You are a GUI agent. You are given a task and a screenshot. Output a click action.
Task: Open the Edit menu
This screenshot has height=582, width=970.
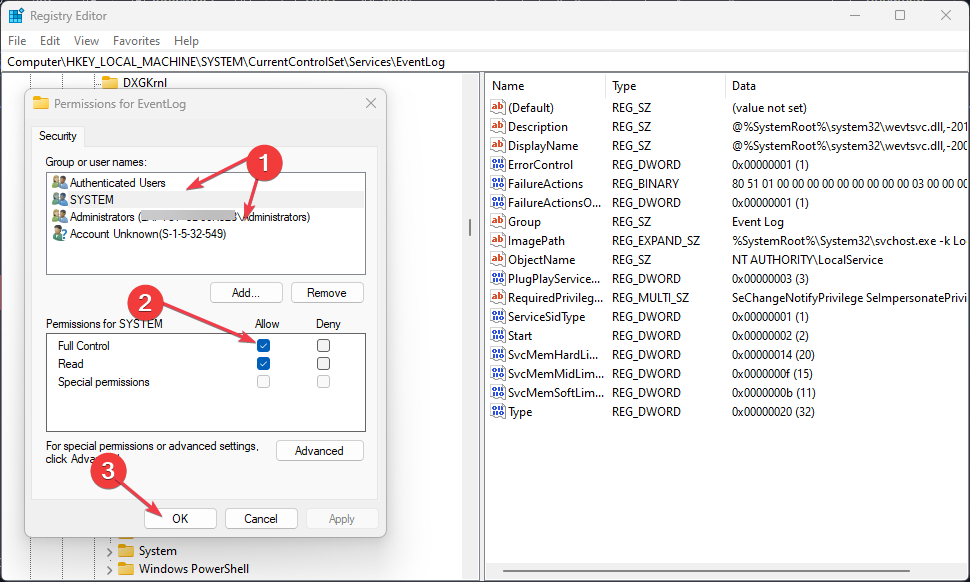(x=50, y=41)
